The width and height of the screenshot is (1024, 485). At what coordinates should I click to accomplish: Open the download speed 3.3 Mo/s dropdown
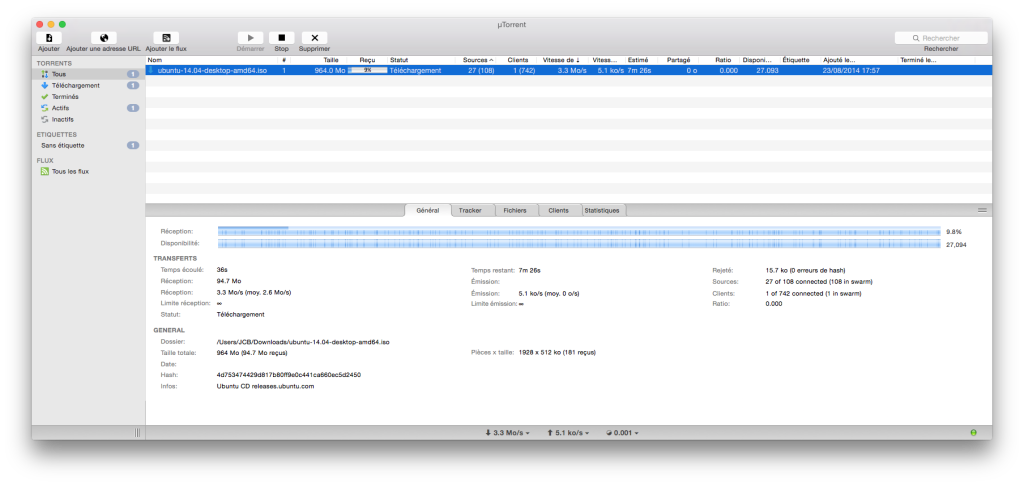(x=507, y=433)
